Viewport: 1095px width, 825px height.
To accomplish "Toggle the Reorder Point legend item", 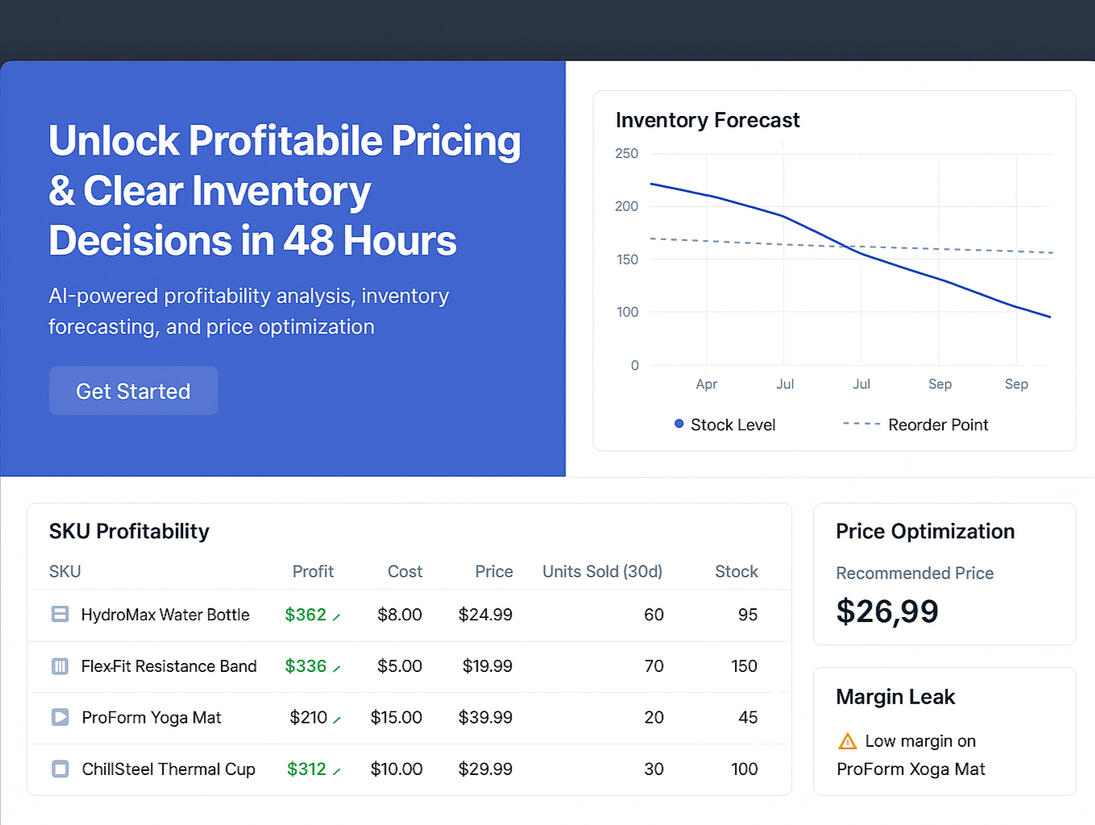I will tap(915, 424).
